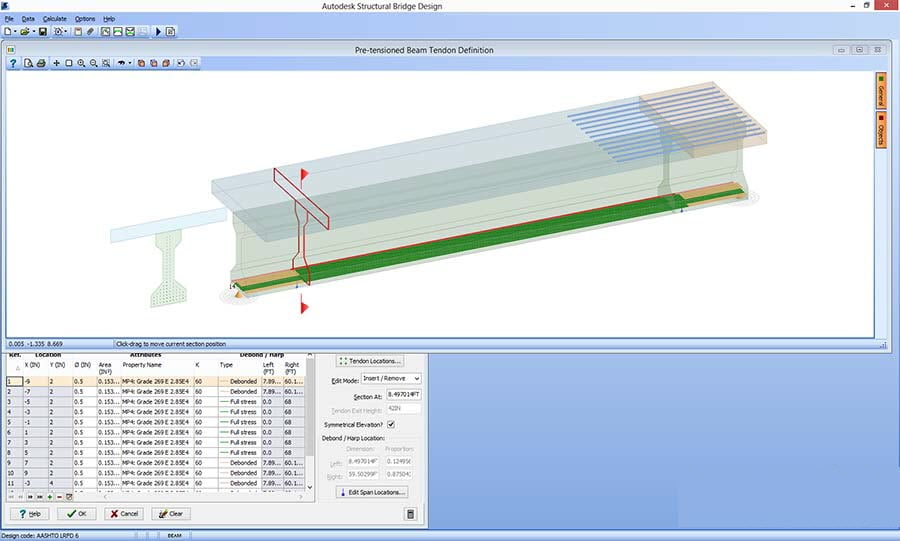900x541 pixels.
Task: Click the eraser-like icon in main toolbar
Action: tap(90, 32)
